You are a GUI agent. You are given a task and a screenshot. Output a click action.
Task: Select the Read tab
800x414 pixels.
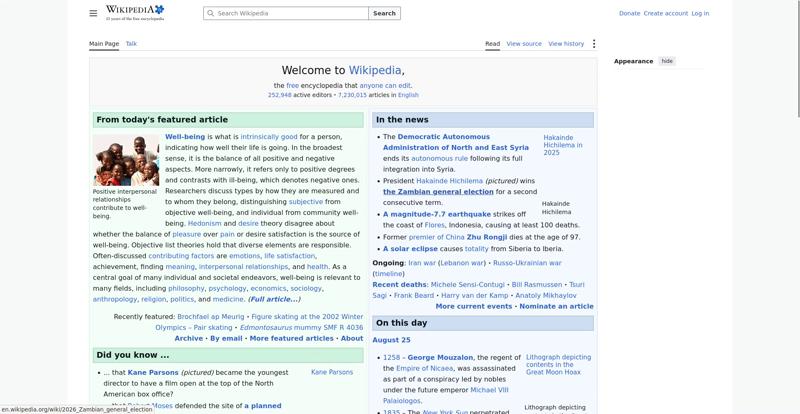pyautogui.click(x=492, y=44)
